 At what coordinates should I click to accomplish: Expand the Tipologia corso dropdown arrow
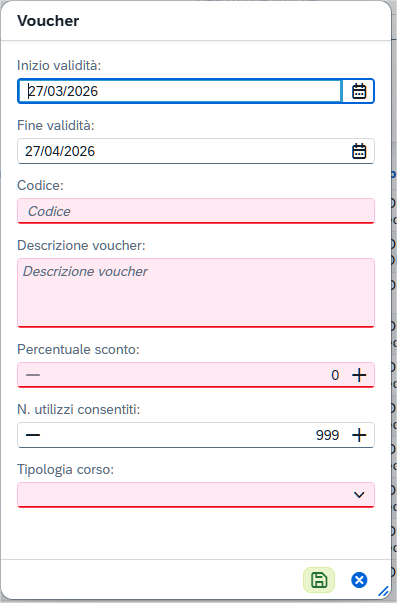click(x=359, y=495)
